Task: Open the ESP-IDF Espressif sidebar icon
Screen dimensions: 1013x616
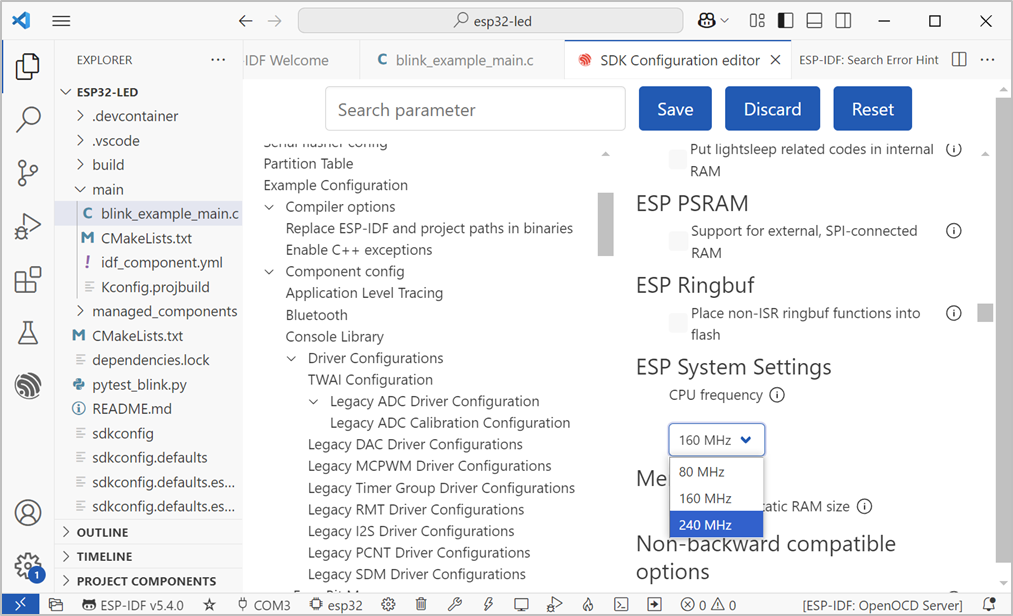Action: (x=28, y=386)
